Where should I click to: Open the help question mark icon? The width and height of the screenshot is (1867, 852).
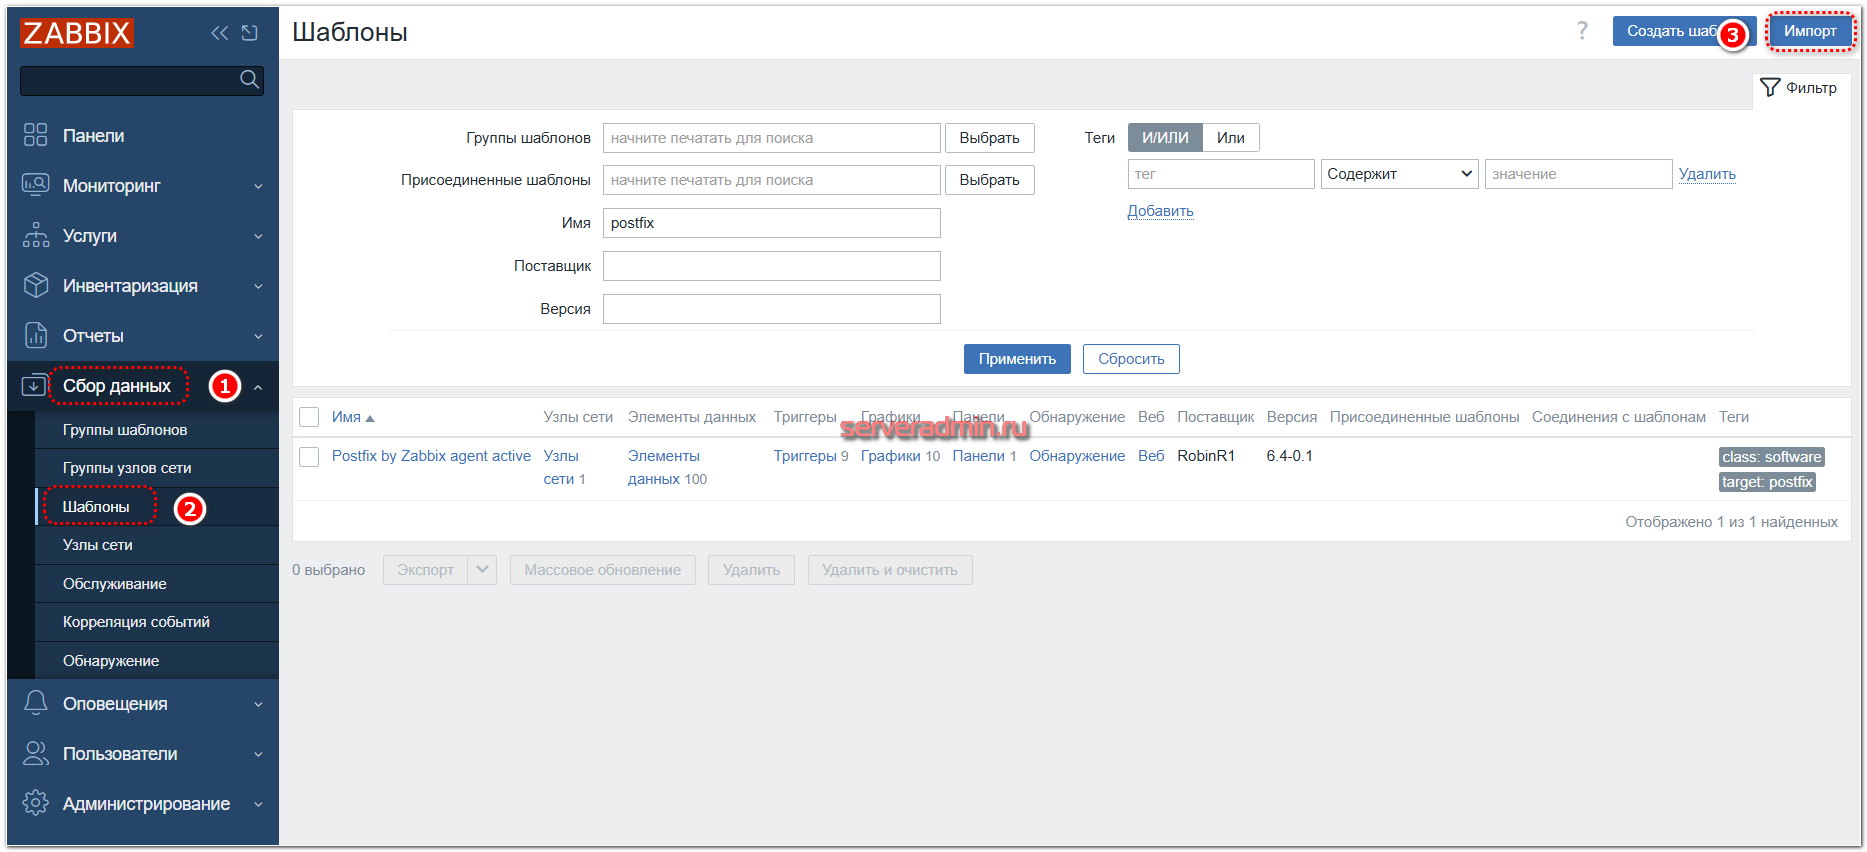tap(1582, 31)
